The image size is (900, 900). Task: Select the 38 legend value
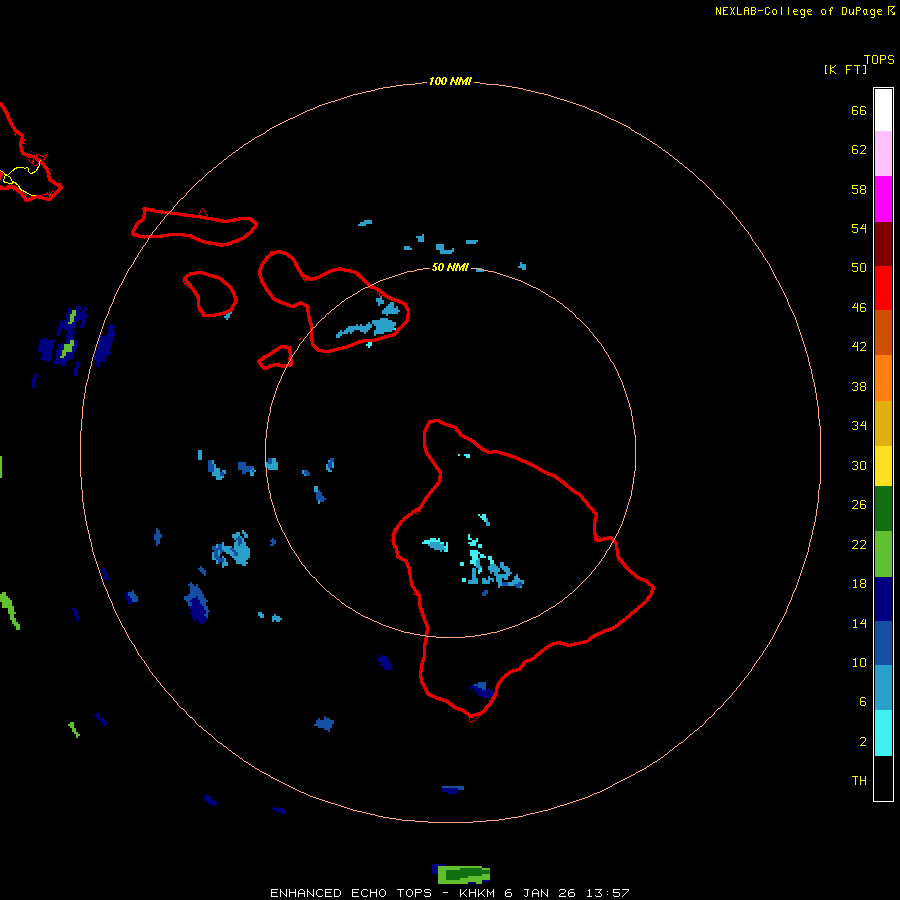(859, 387)
